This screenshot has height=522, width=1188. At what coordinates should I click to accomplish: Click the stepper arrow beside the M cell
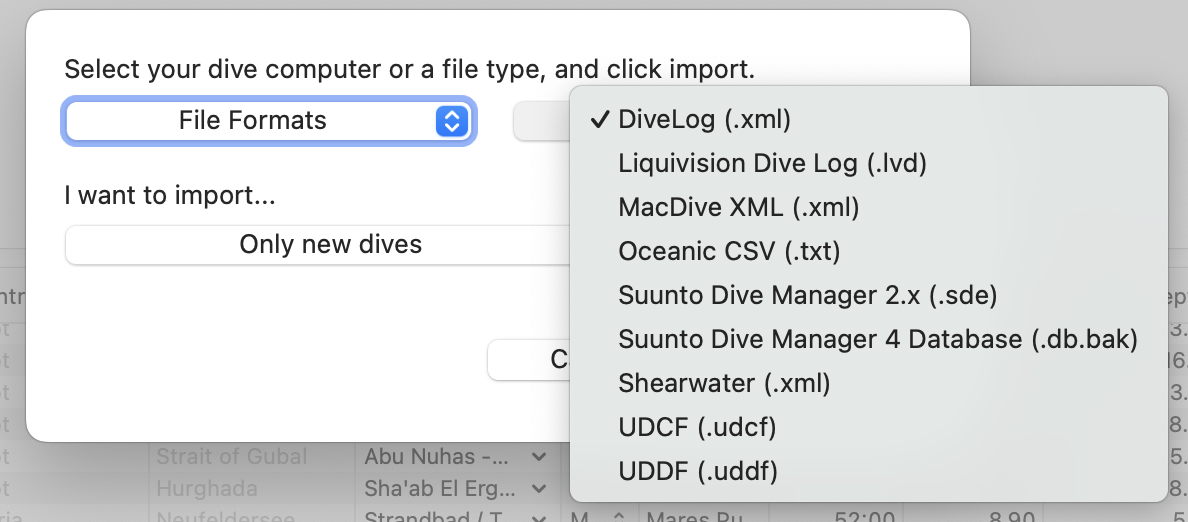(x=618, y=516)
